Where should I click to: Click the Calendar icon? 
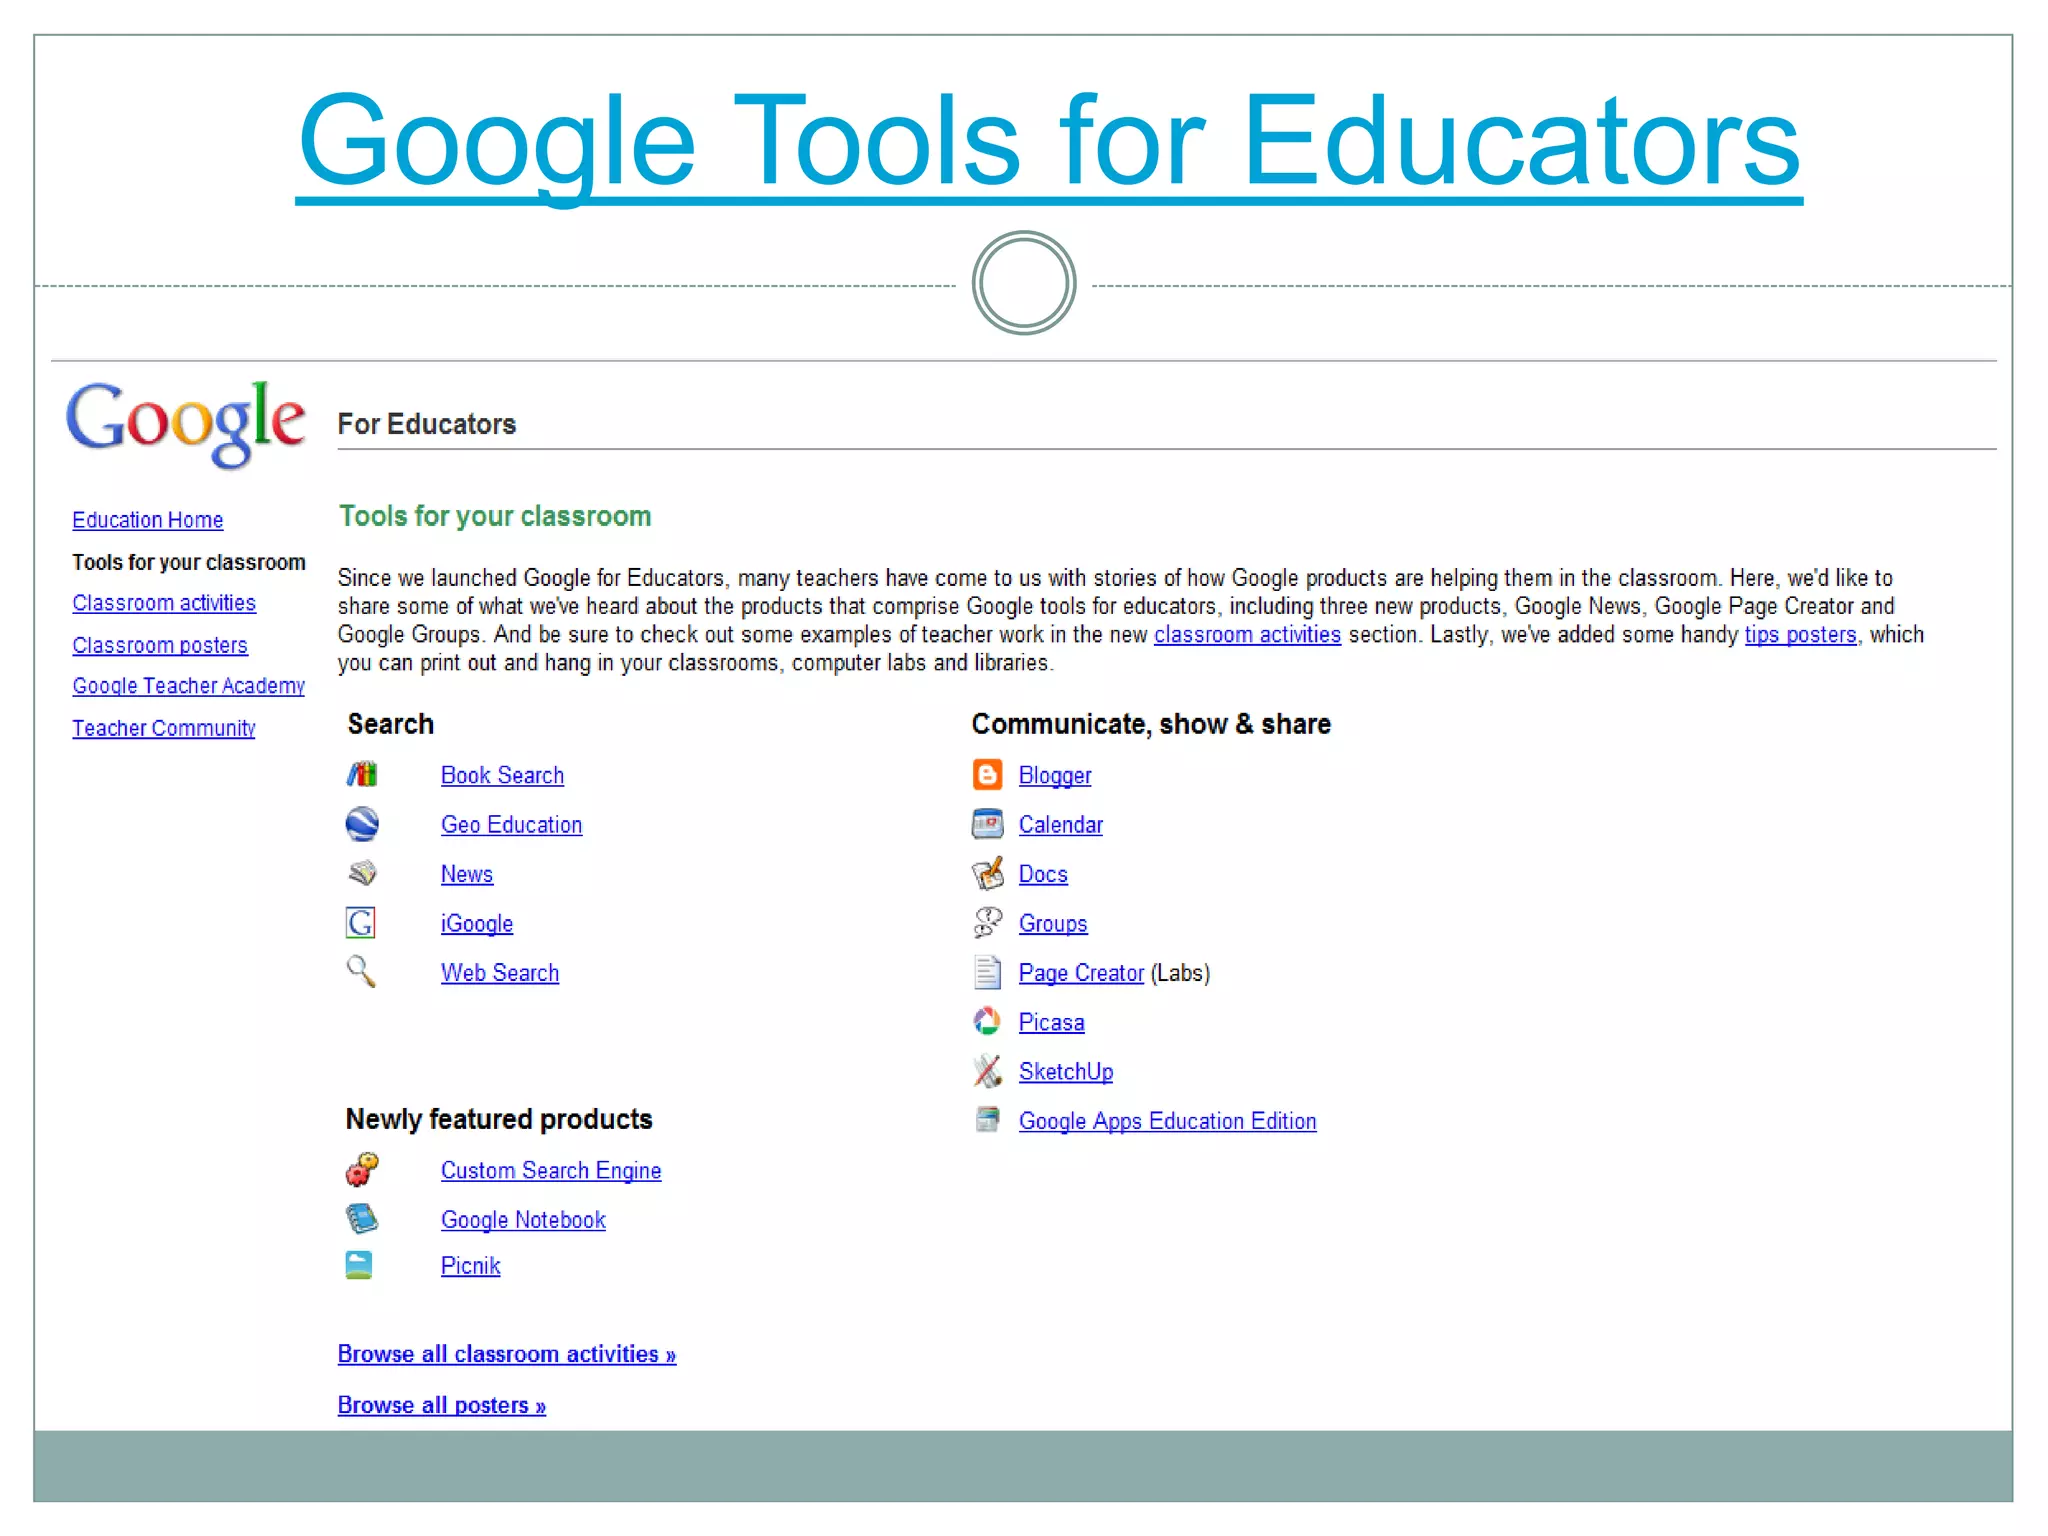point(987,824)
